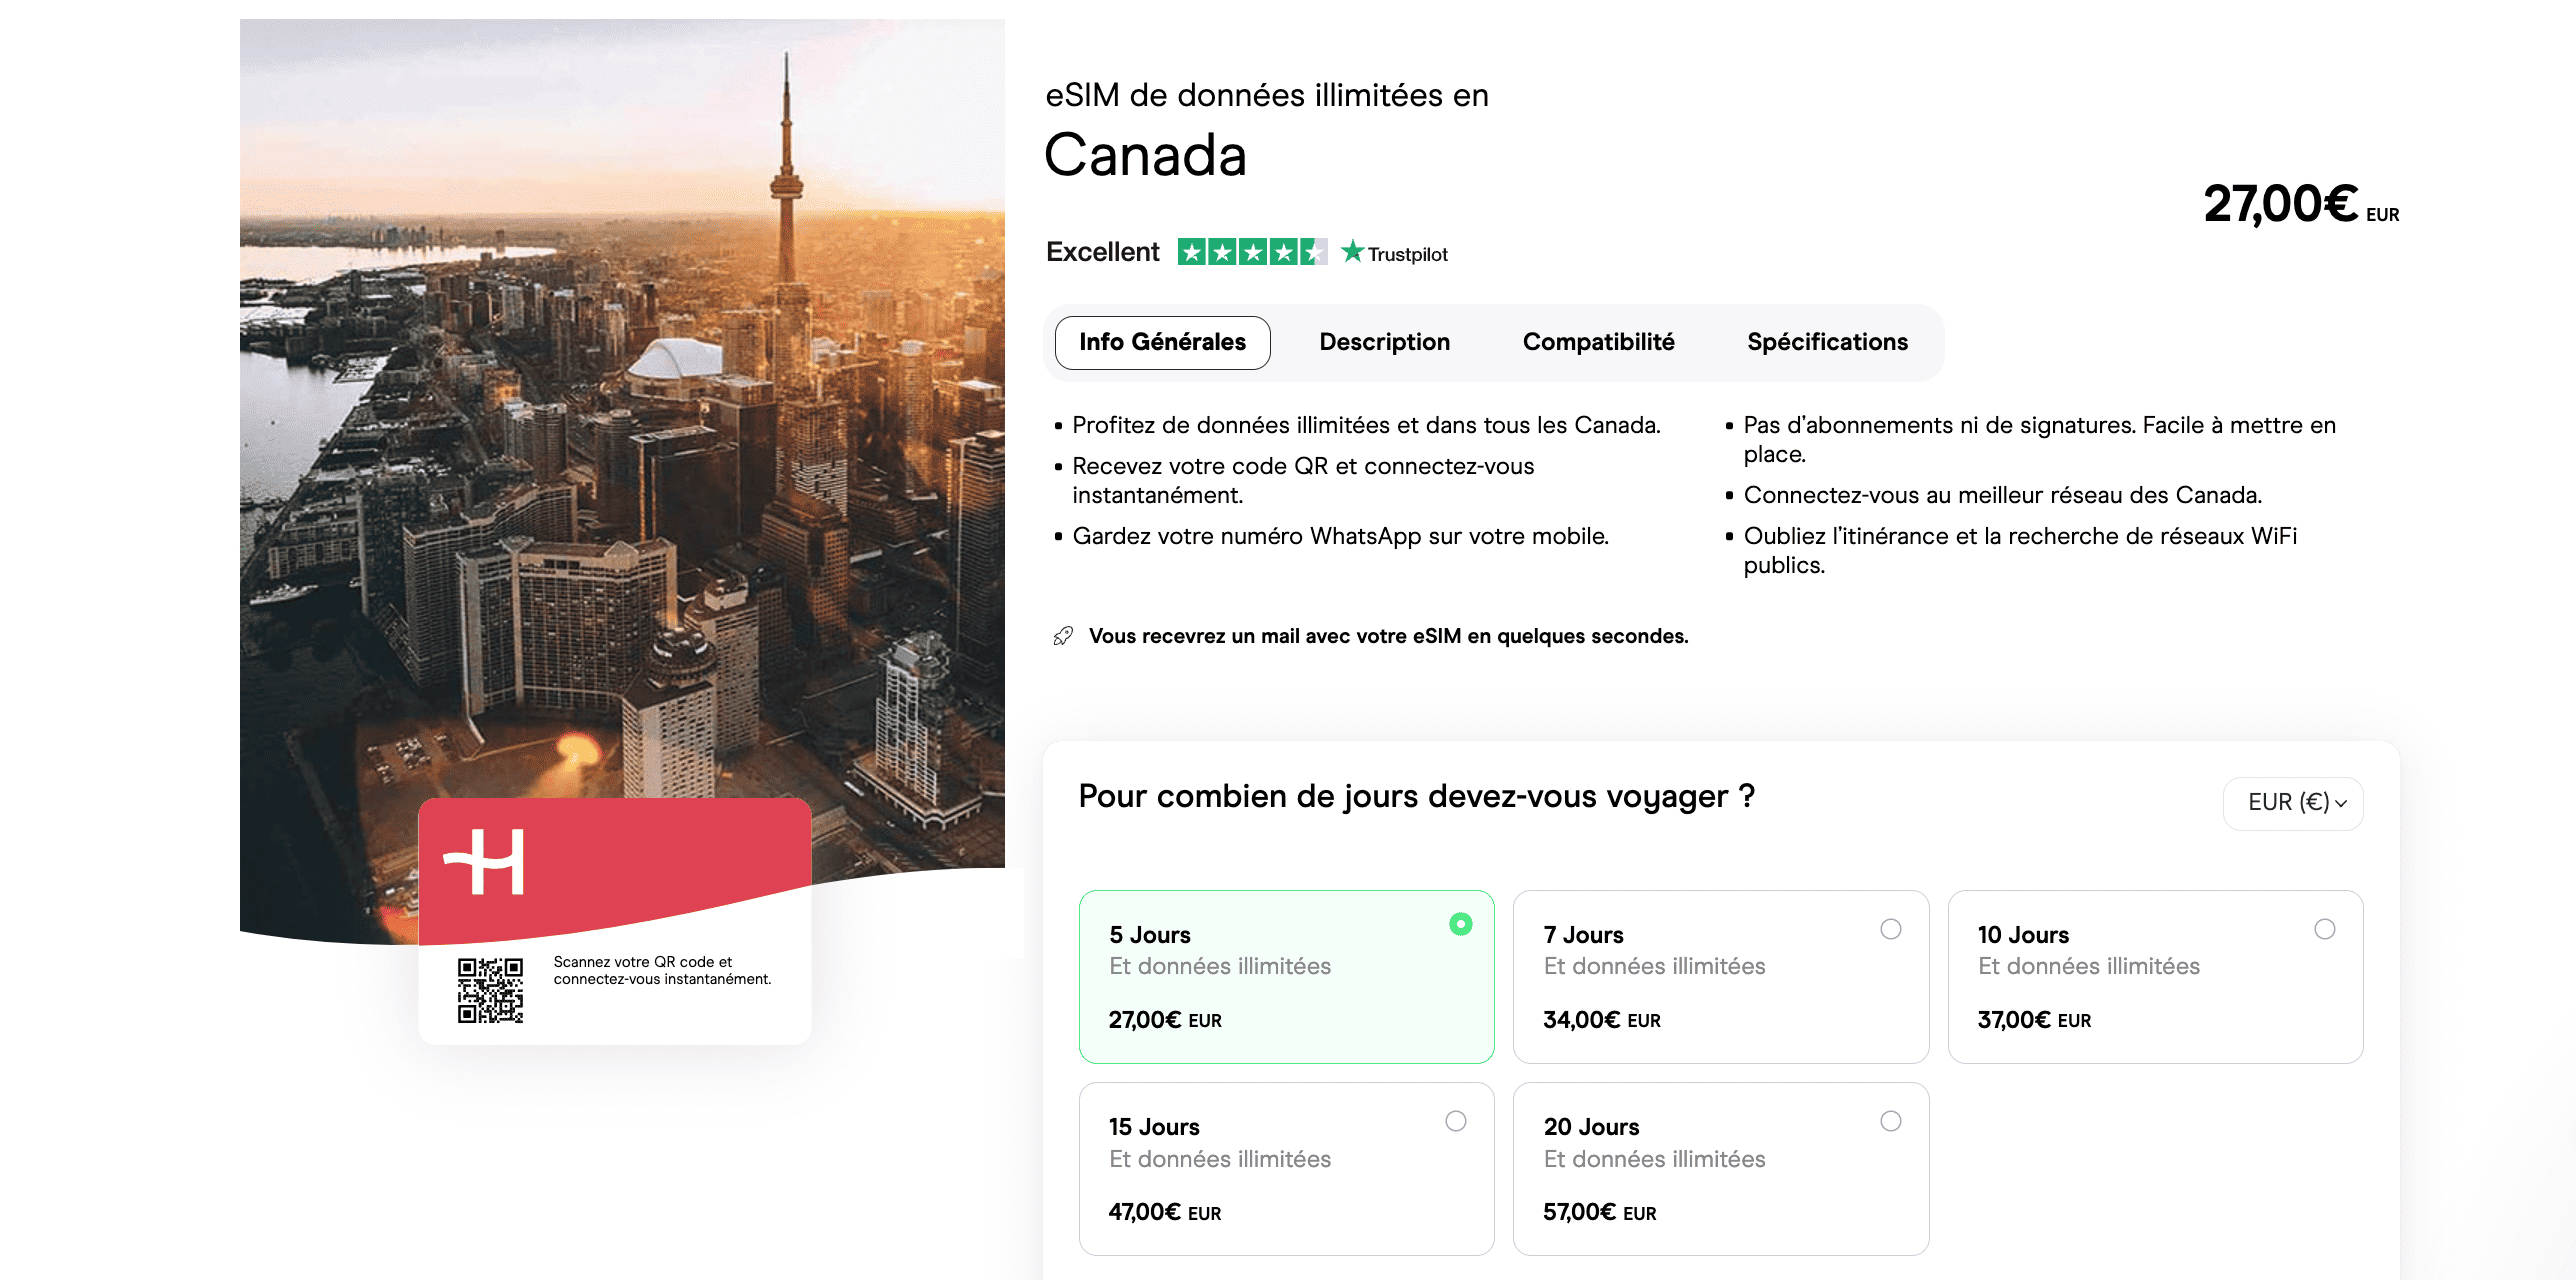Click 'eSIM de données illimitées en' subtitle
Screen dimensions: 2576x1280
(x=1266, y=95)
